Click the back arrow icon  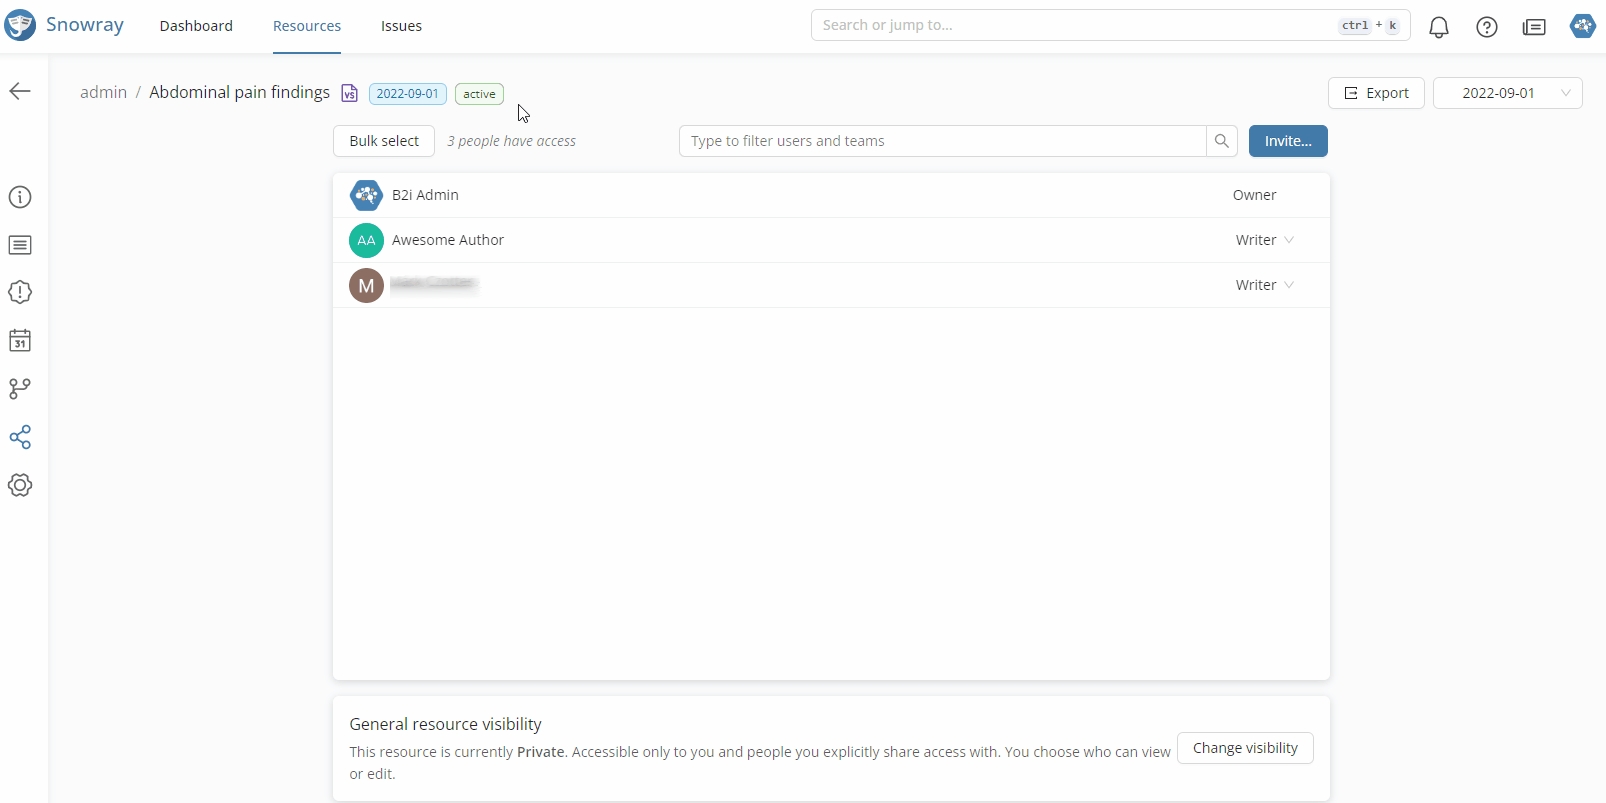[20, 92]
